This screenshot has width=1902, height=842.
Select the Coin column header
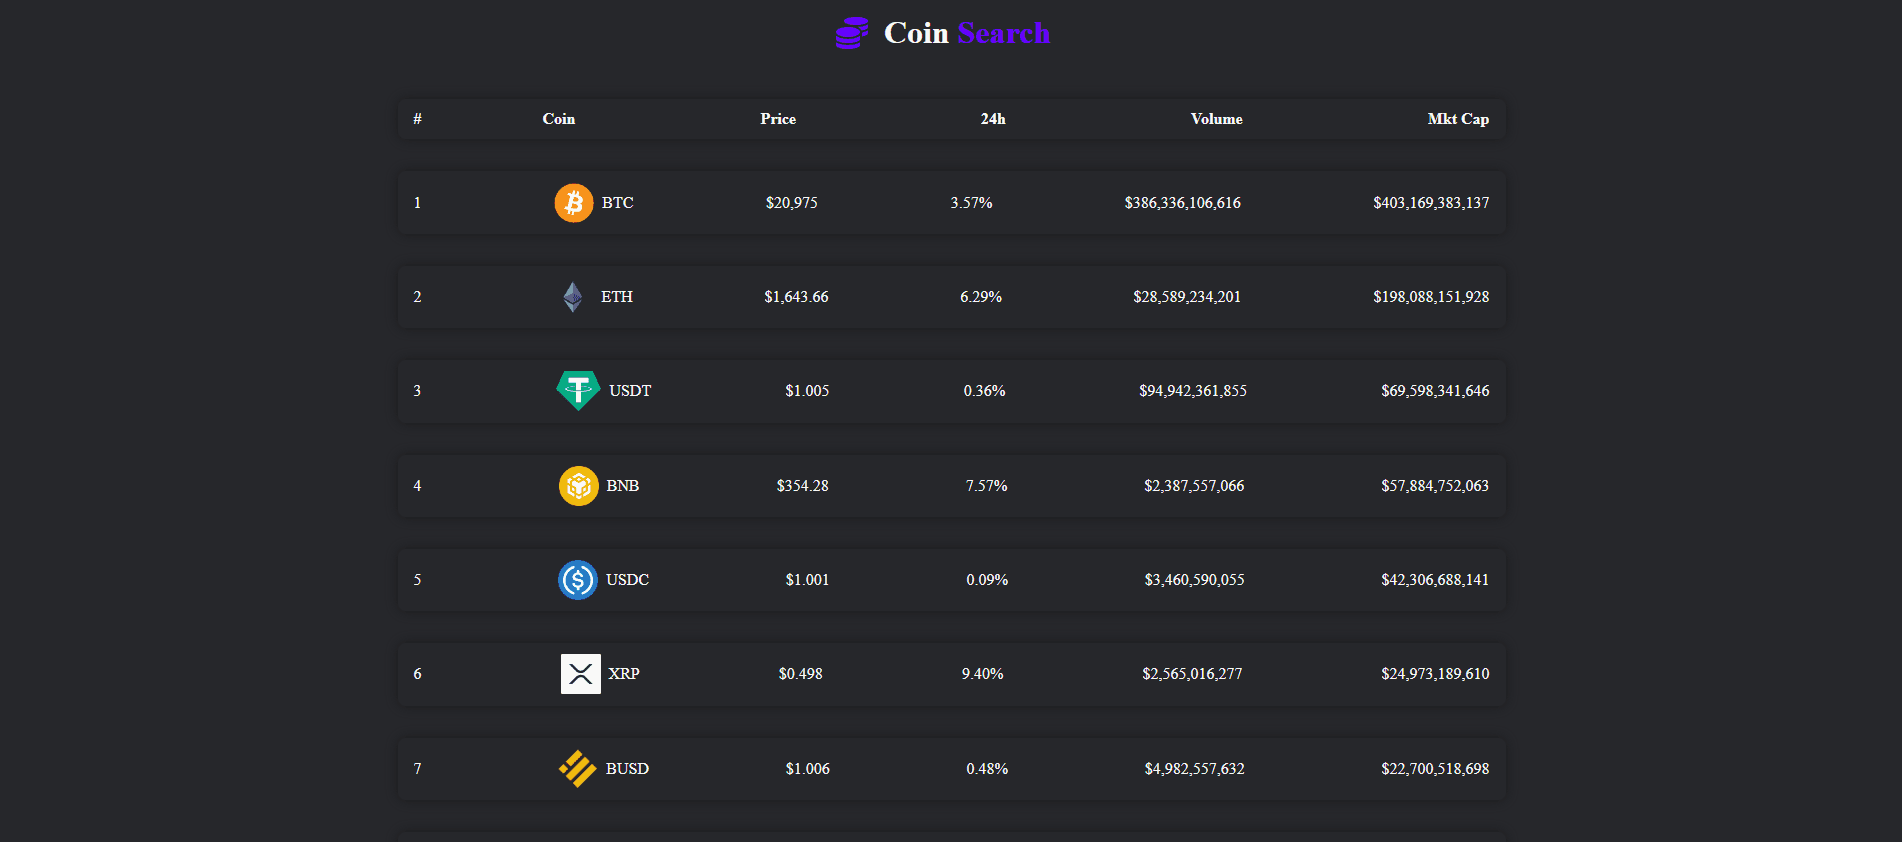click(559, 119)
